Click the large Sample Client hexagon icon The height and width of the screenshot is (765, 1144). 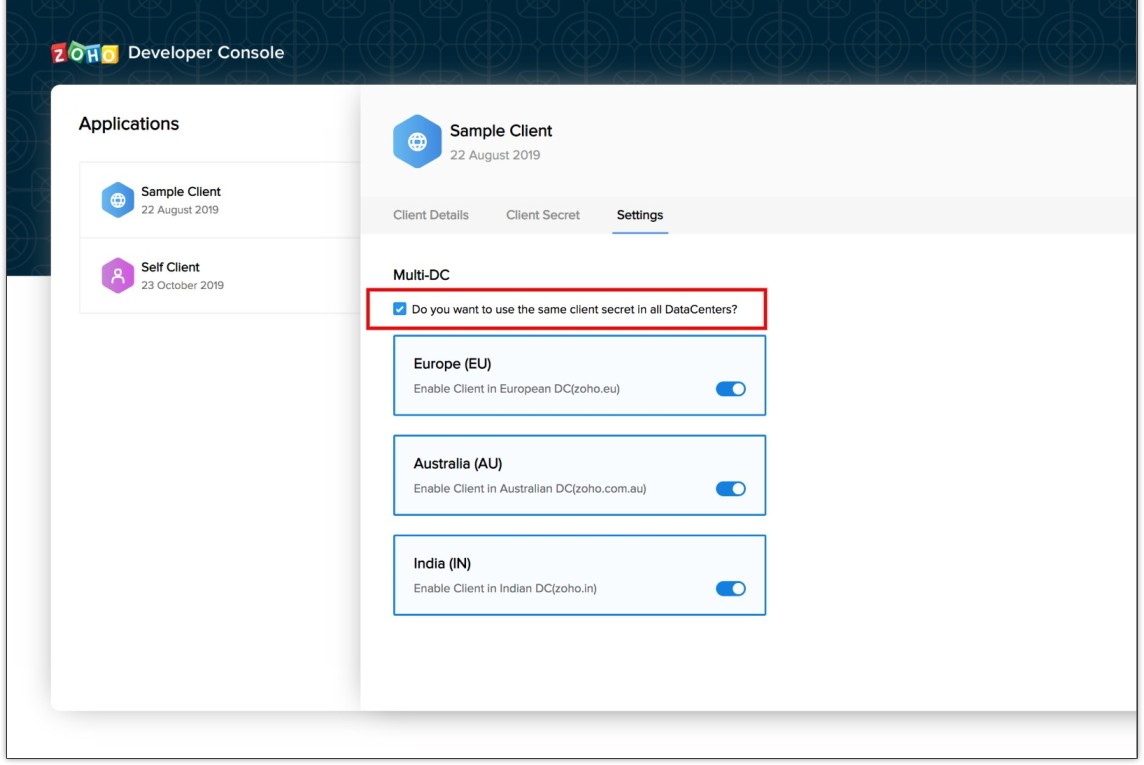(x=417, y=141)
